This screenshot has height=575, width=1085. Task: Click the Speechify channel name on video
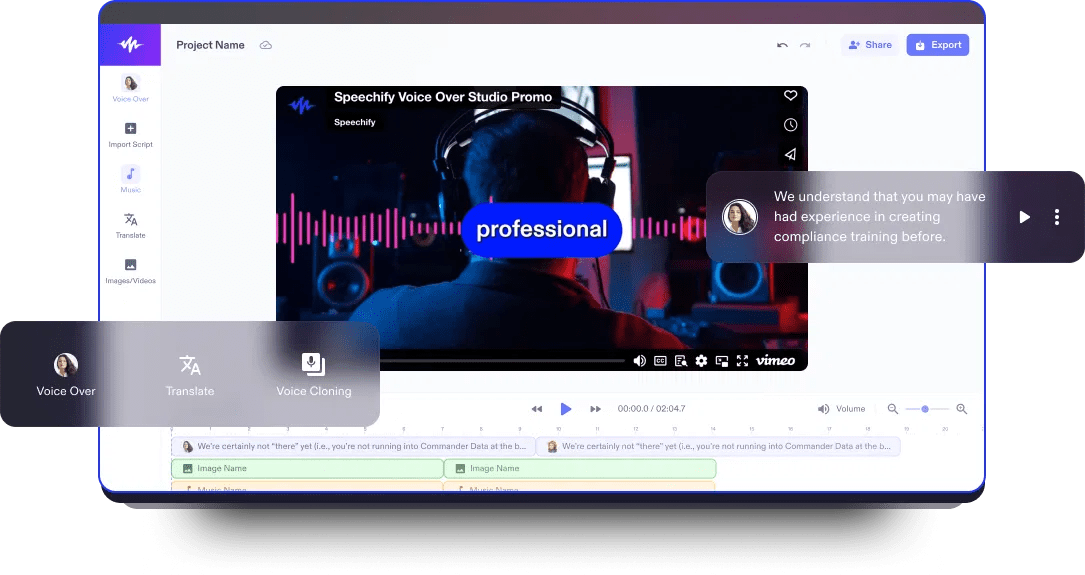click(354, 122)
